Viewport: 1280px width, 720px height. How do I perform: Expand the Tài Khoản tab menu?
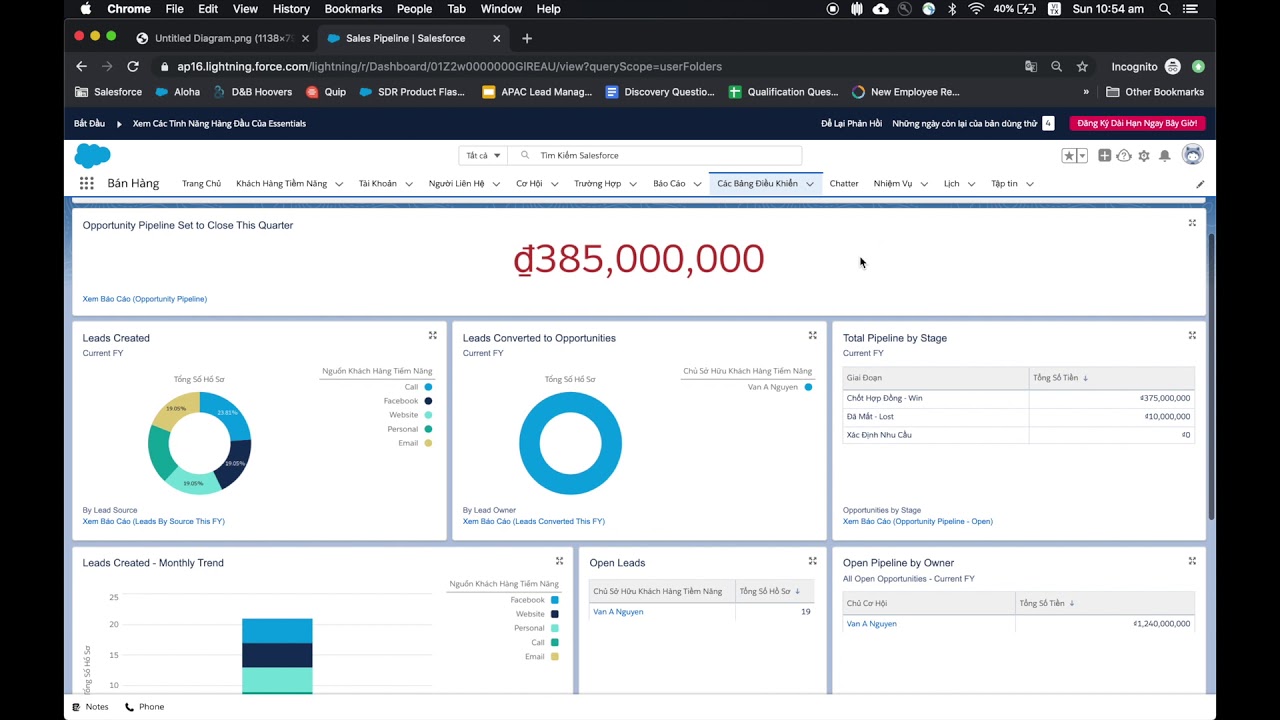click(409, 184)
